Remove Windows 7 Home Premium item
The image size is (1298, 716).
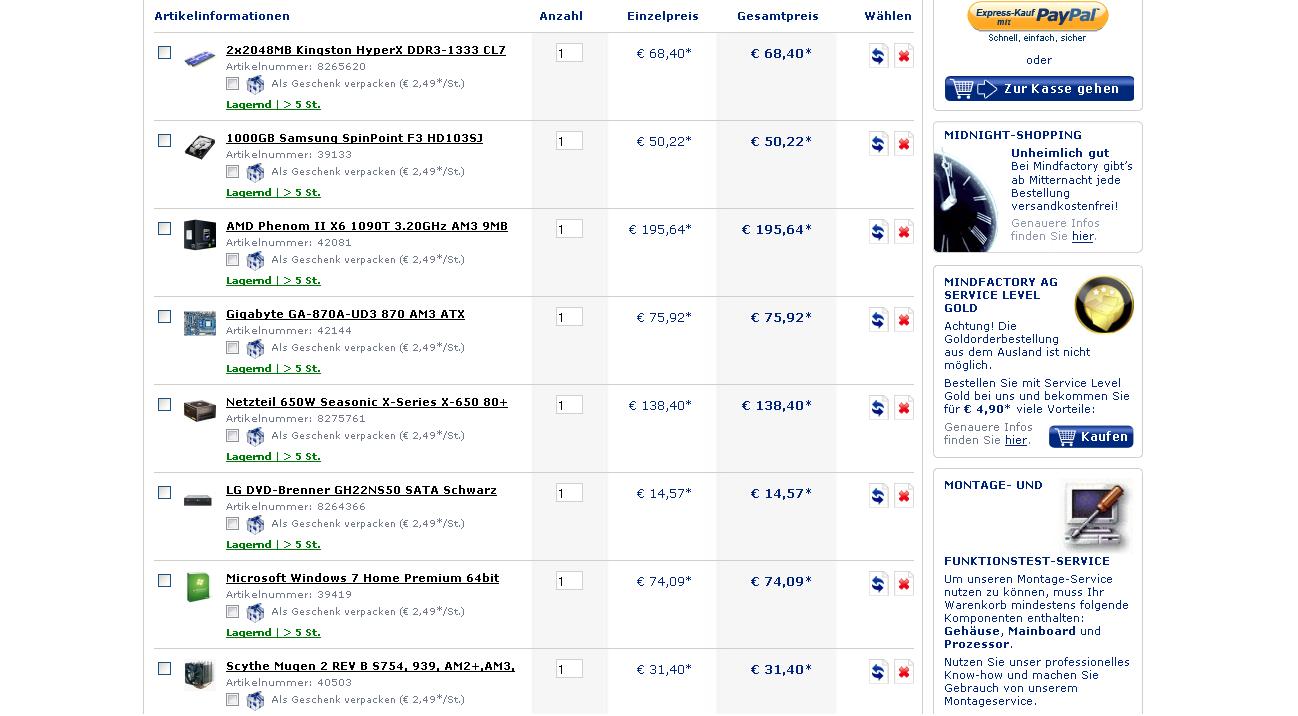point(903,584)
